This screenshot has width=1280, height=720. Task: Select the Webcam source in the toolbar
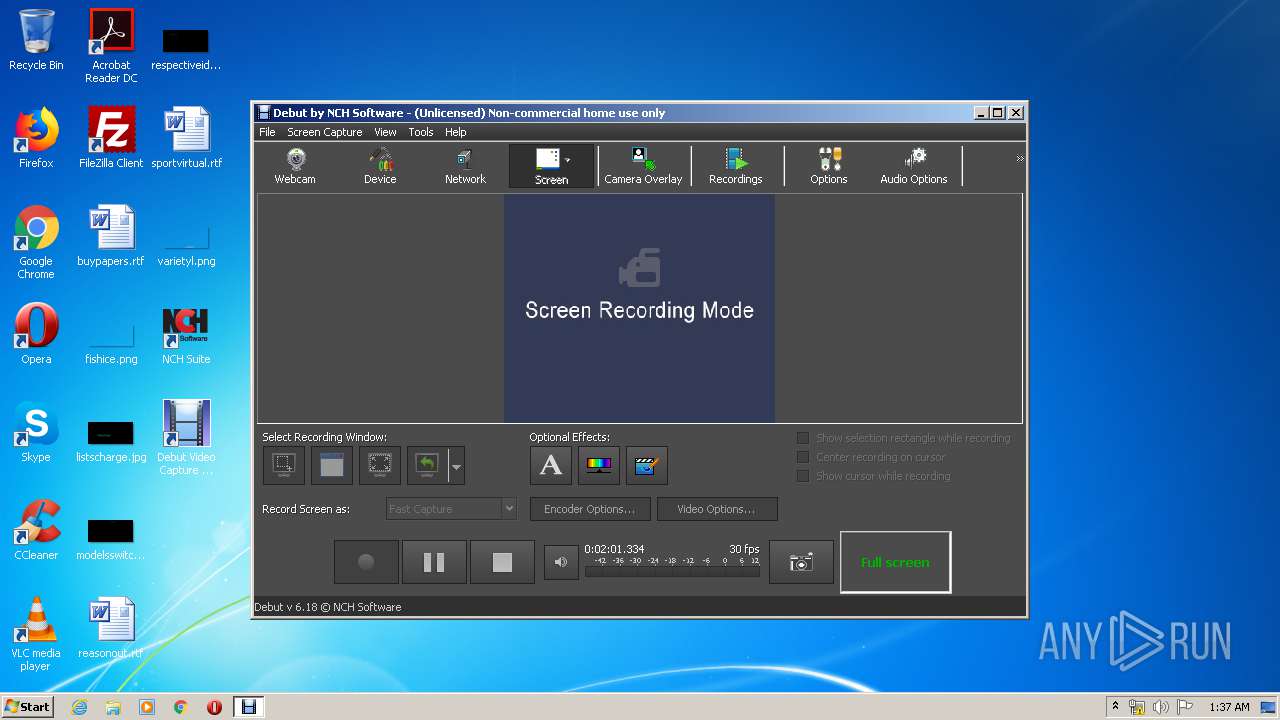295,166
